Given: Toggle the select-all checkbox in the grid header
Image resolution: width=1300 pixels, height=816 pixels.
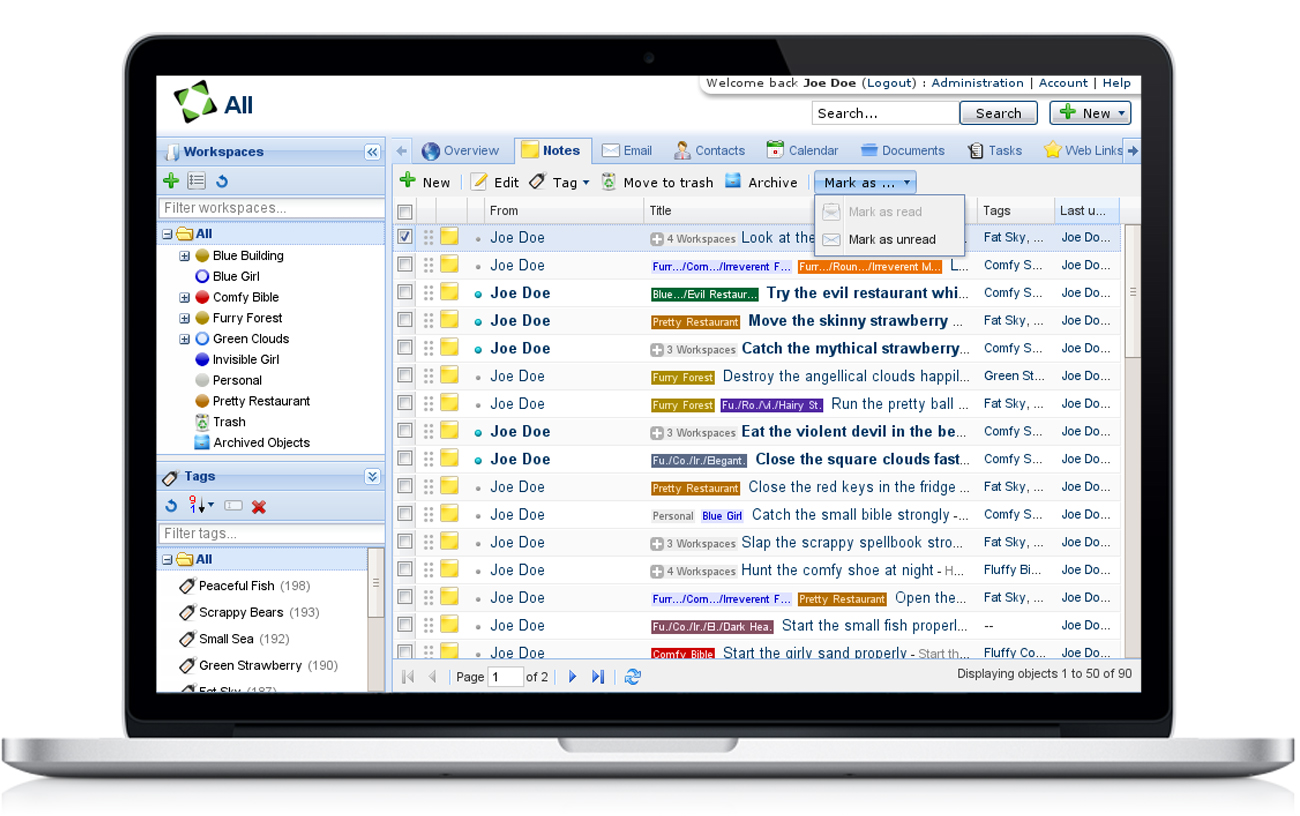Looking at the screenshot, I should [x=405, y=212].
